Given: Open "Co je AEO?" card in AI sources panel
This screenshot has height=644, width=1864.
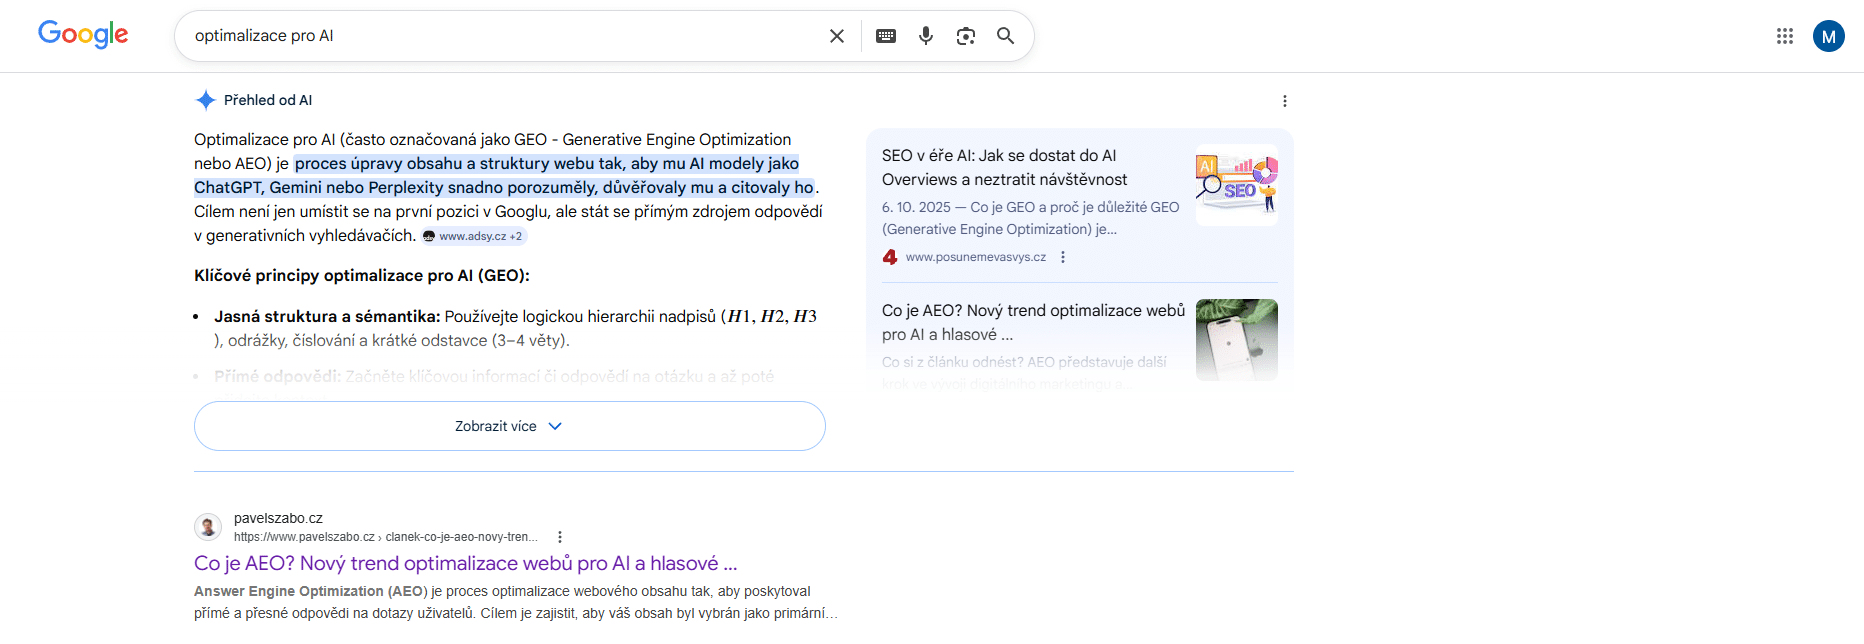Looking at the screenshot, I should point(1032,322).
